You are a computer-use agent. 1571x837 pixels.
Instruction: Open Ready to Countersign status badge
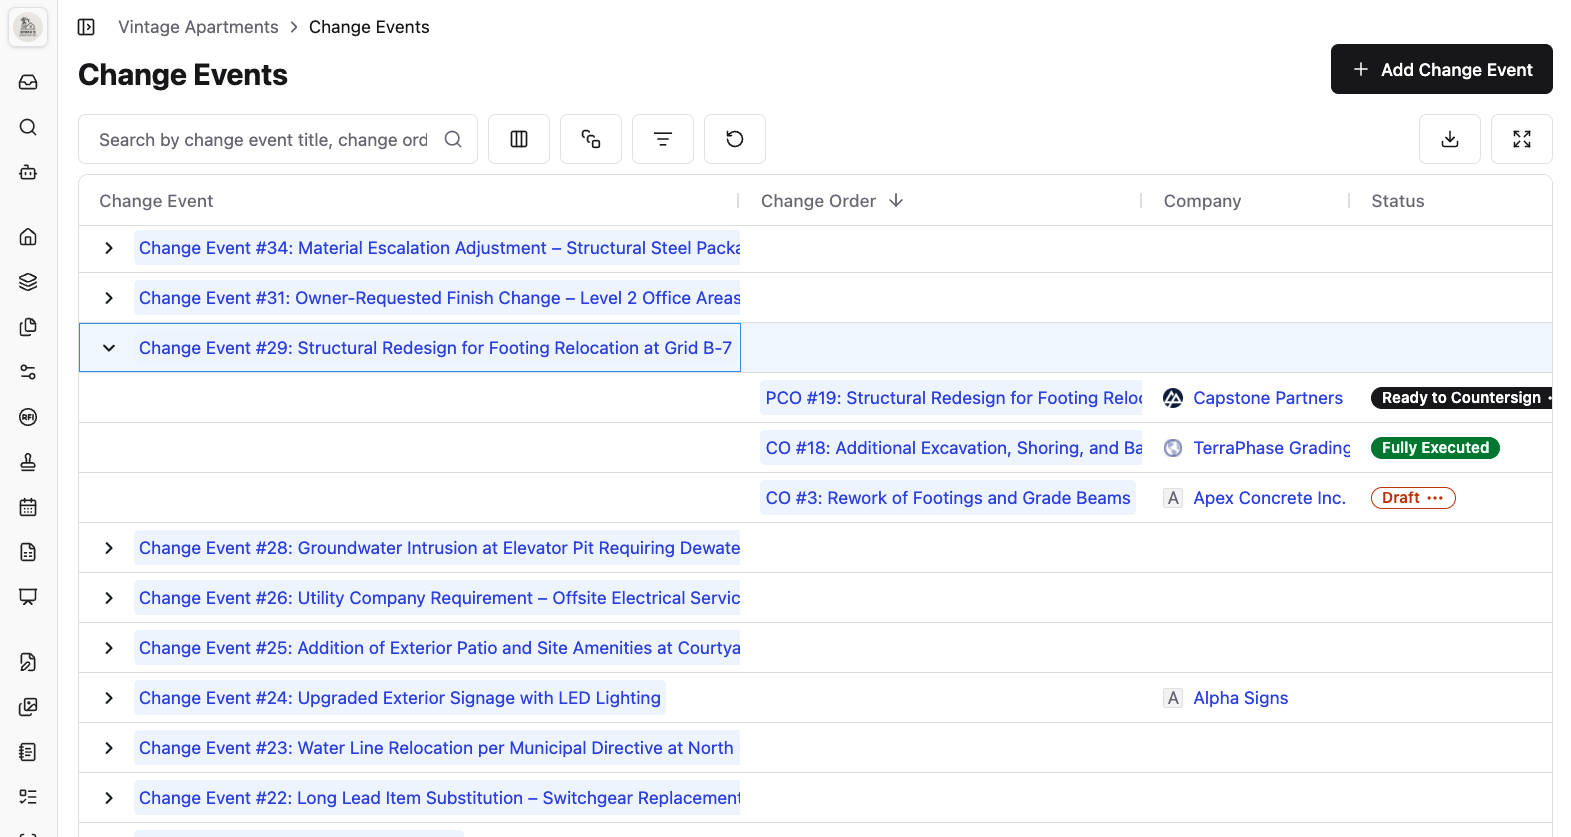click(1461, 398)
